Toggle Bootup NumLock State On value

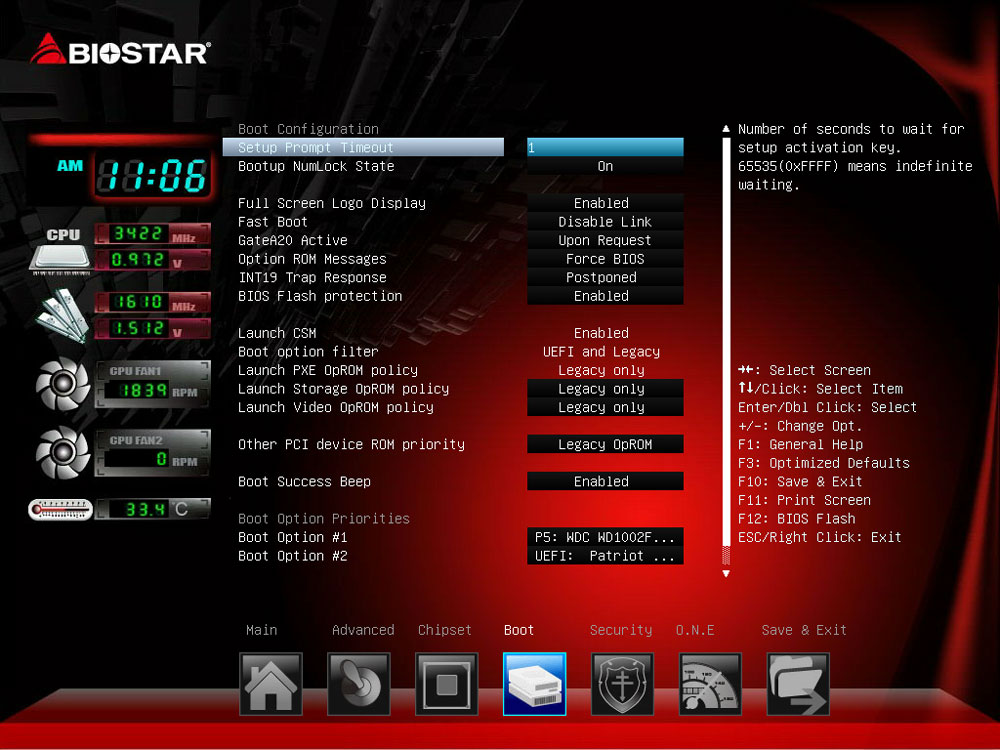pos(605,166)
